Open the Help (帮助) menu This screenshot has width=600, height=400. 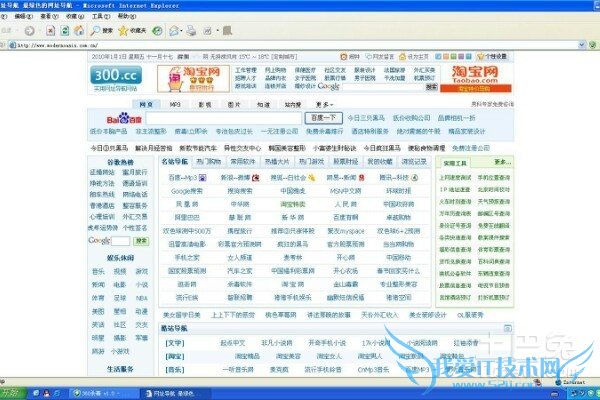pos(127,16)
